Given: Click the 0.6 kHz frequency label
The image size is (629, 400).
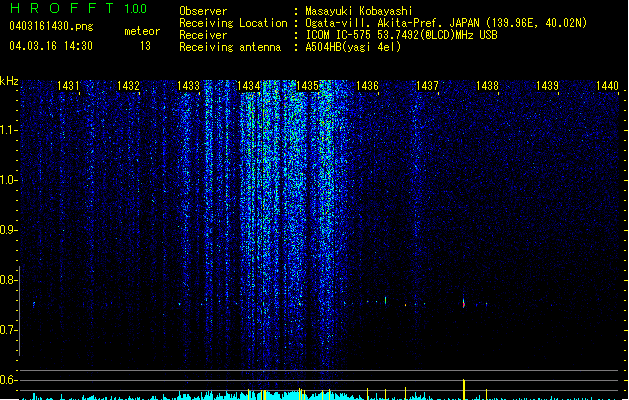Looking at the screenshot, I should pyautogui.click(x=8, y=380).
